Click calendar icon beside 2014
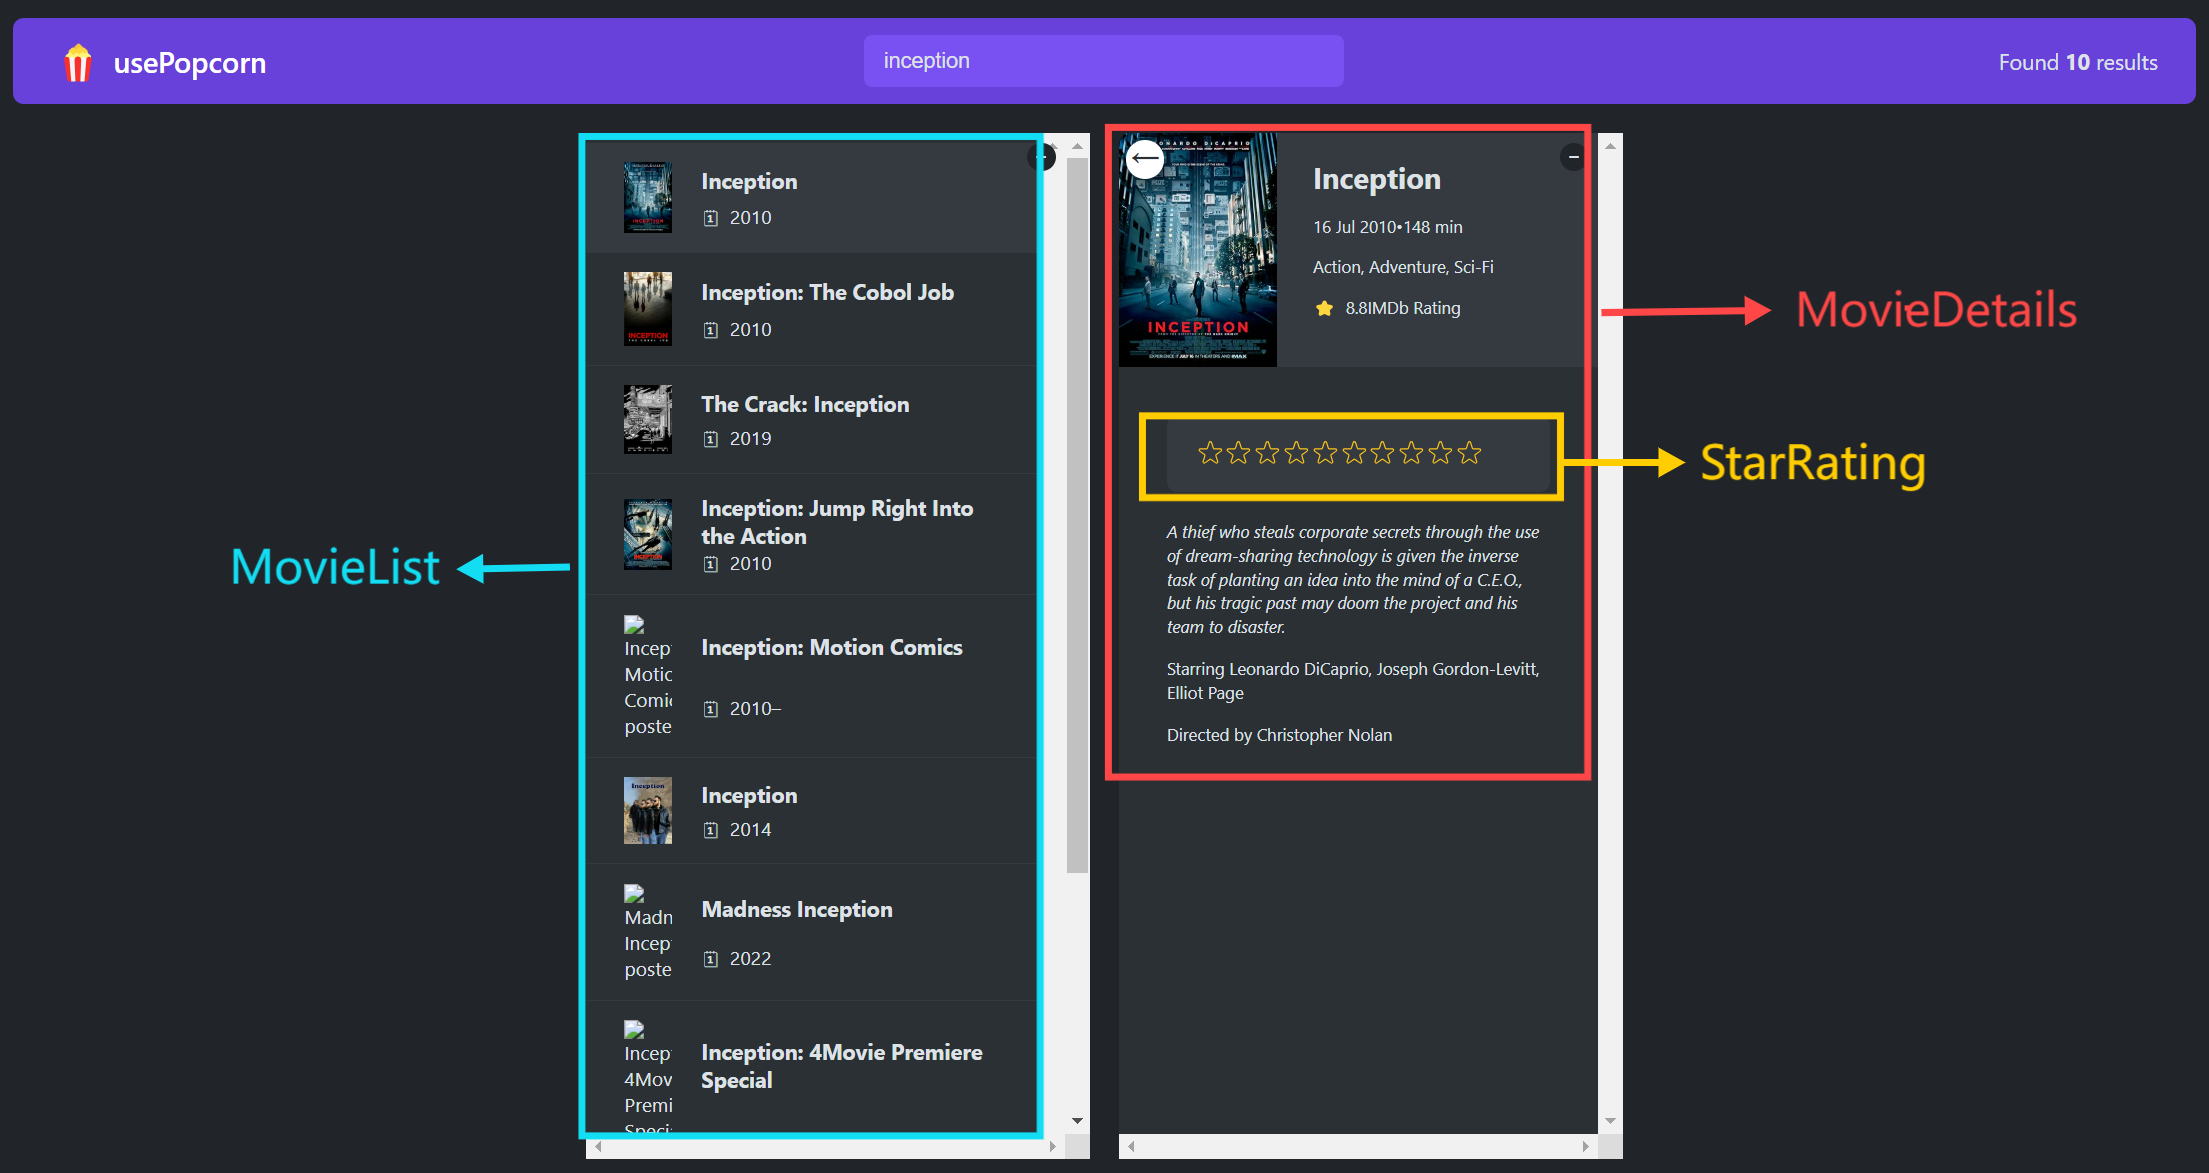Viewport: 2209px width, 1173px height. coord(711,830)
